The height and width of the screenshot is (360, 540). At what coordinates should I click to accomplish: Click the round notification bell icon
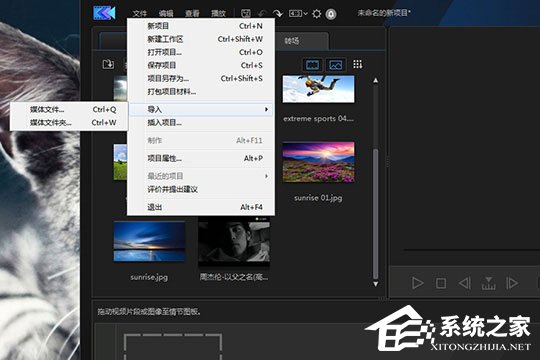pos(331,14)
